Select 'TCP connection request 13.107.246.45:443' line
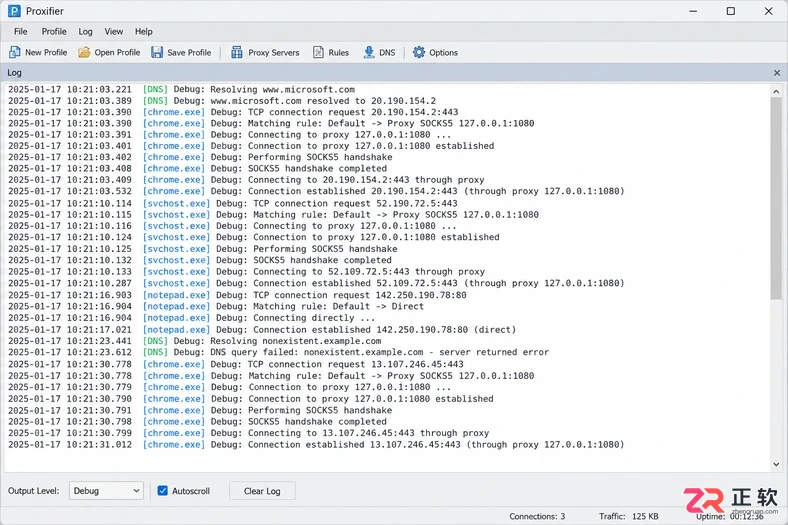 (x=236, y=364)
